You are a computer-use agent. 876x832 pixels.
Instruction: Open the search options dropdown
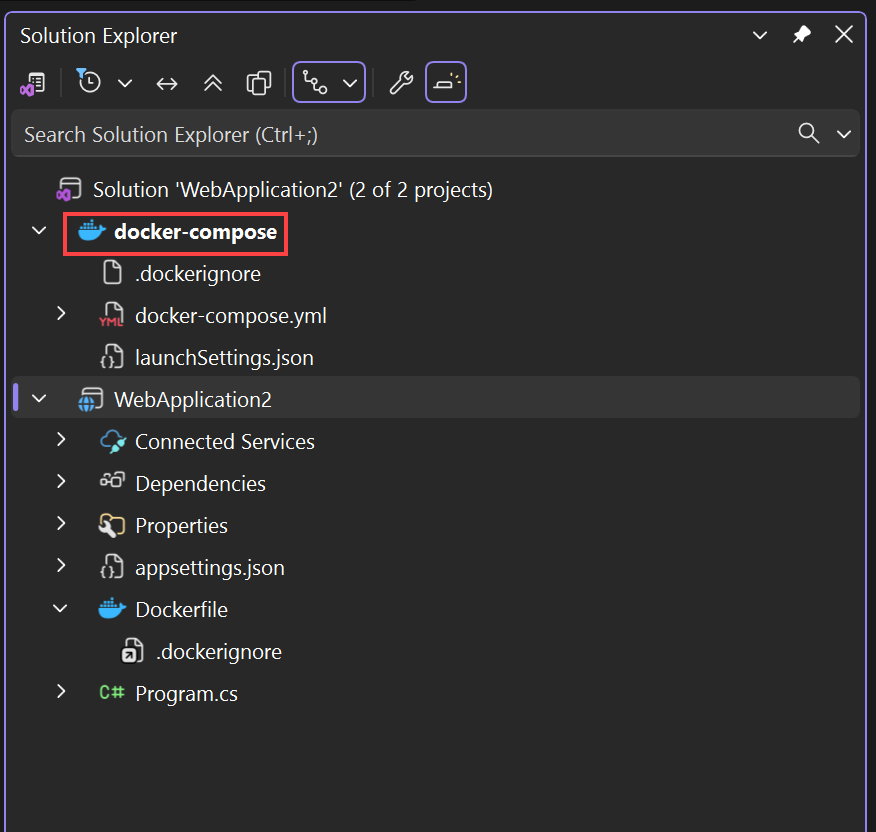pos(845,132)
